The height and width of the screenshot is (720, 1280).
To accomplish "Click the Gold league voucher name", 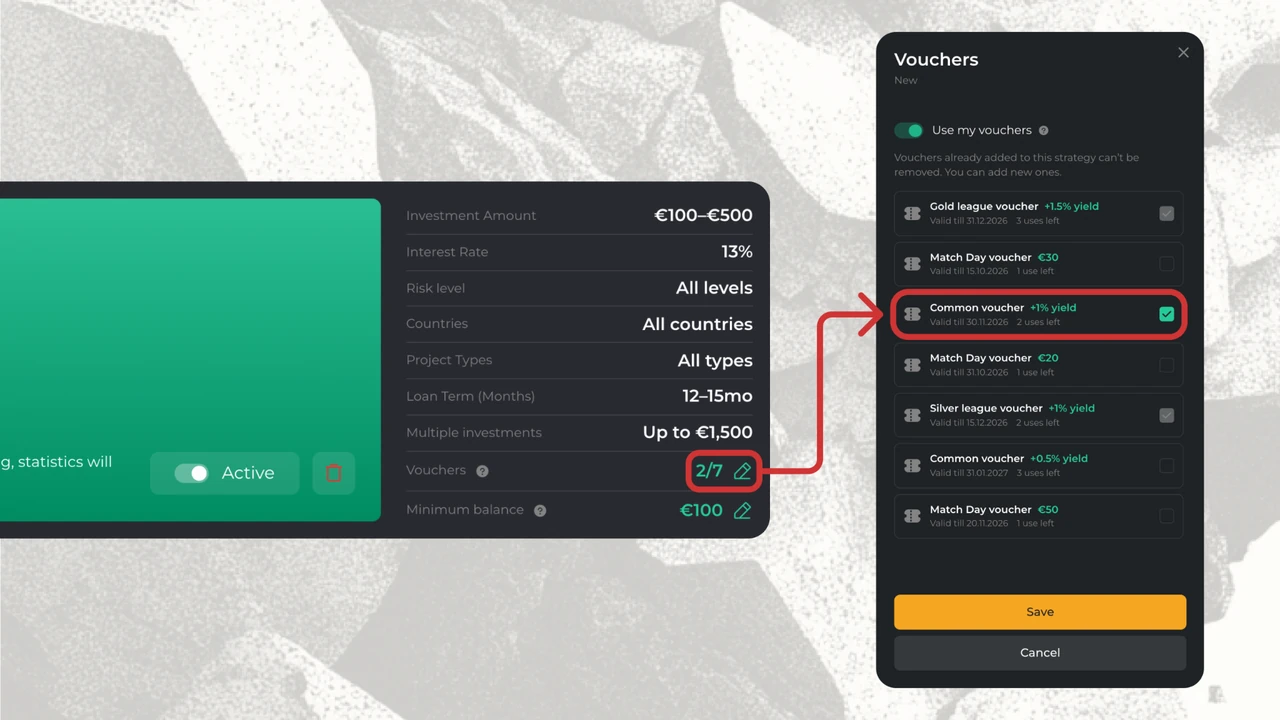I will coord(983,206).
